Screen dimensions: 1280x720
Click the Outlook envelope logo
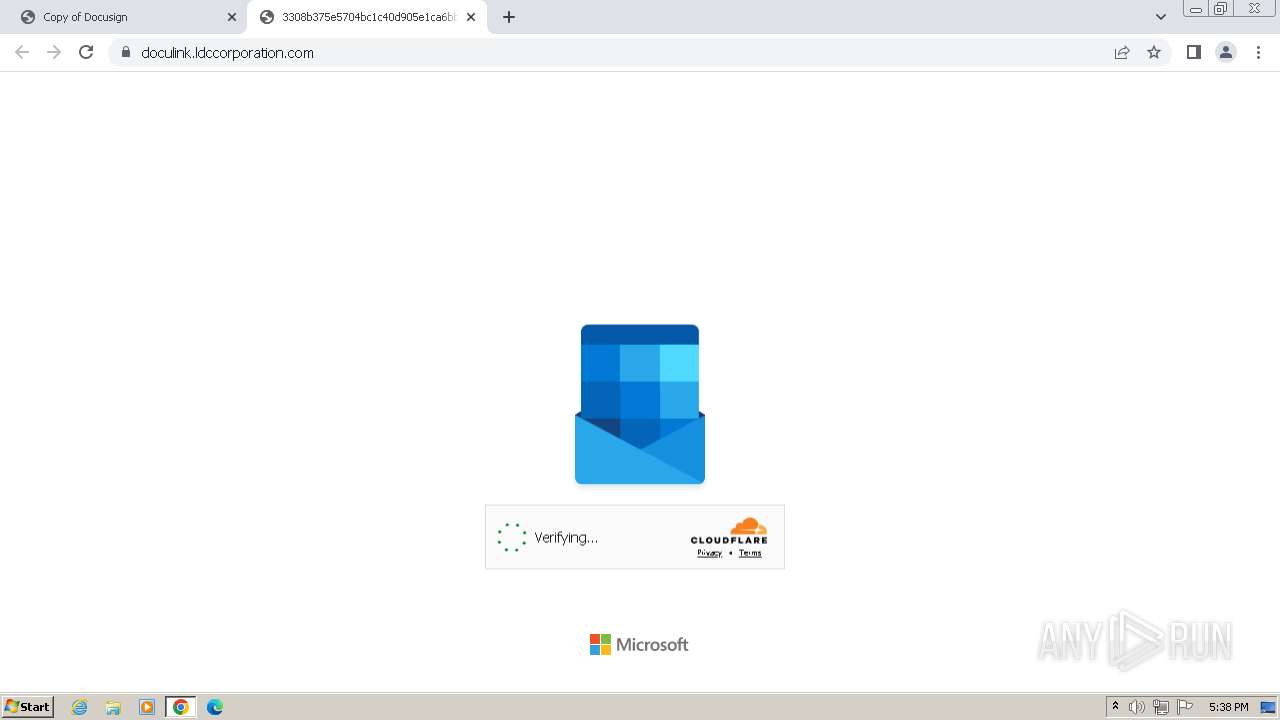pos(640,404)
